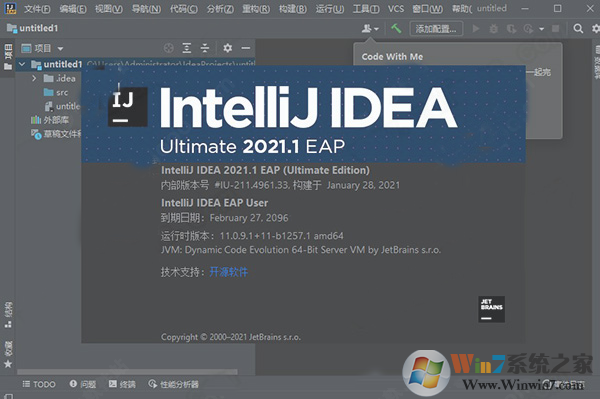Click the Stop square icon

click(556, 29)
